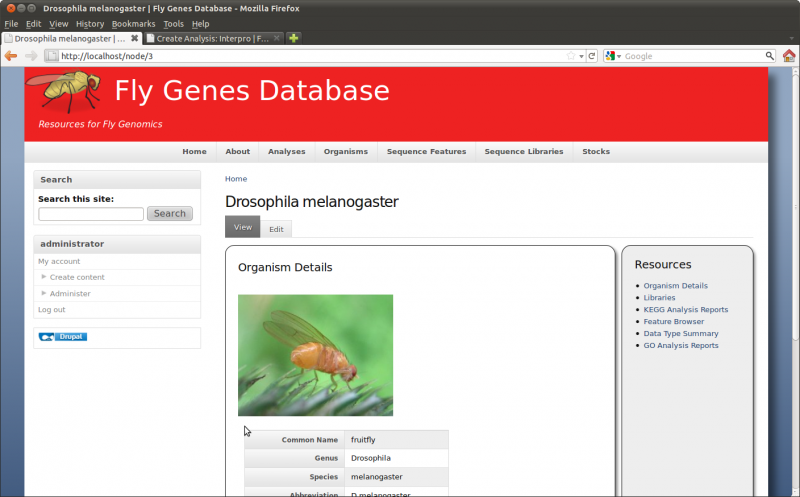Open the search engine selector dropdown
This screenshot has width=800, height=497.
point(613,56)
